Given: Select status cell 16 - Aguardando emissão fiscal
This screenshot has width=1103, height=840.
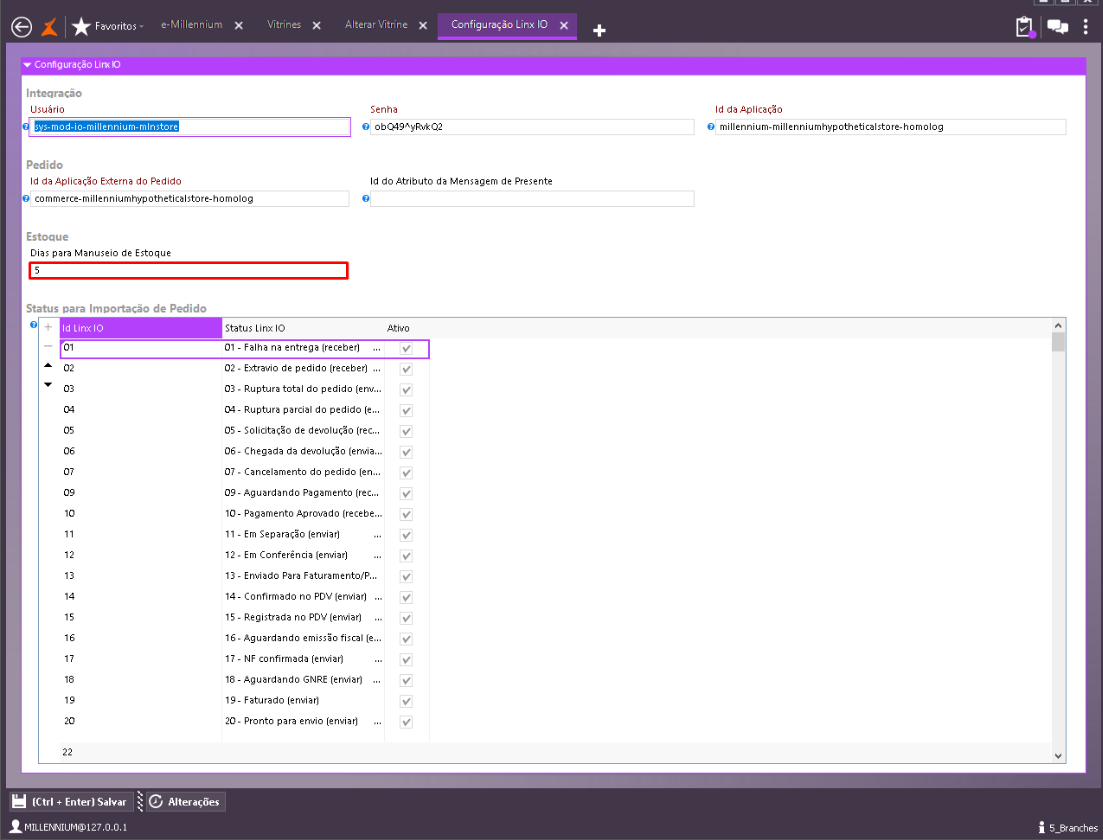Looking at the screenshot, I should point(303,638).
